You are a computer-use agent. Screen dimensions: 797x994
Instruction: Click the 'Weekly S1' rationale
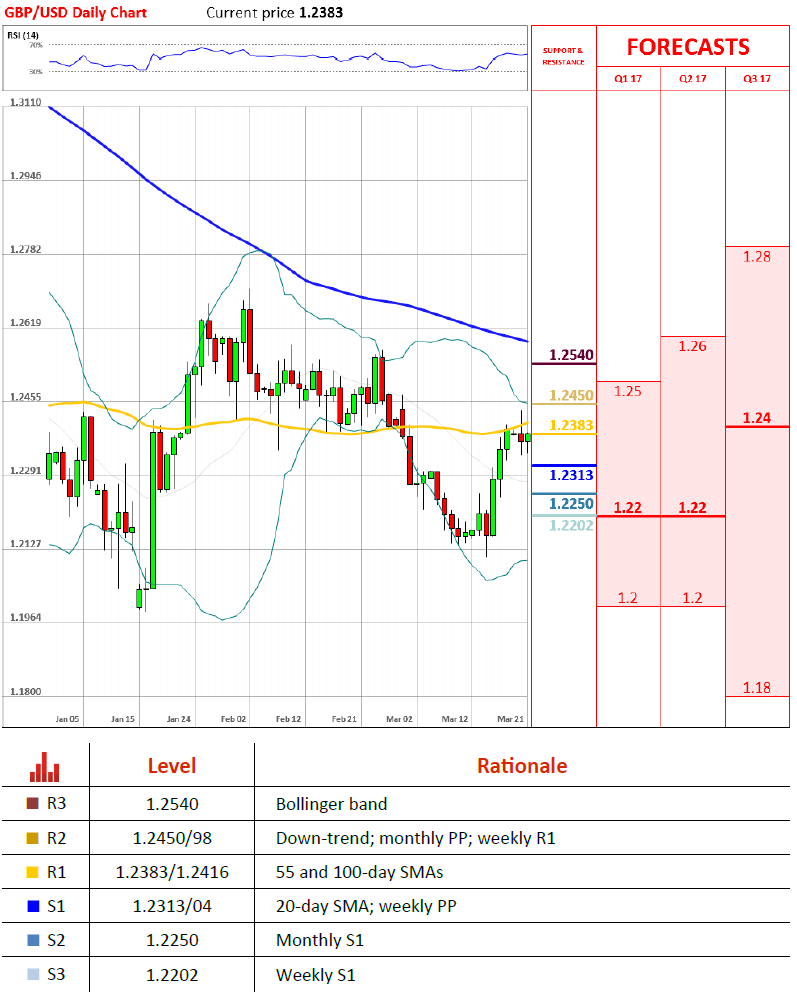tap(316, 975)
